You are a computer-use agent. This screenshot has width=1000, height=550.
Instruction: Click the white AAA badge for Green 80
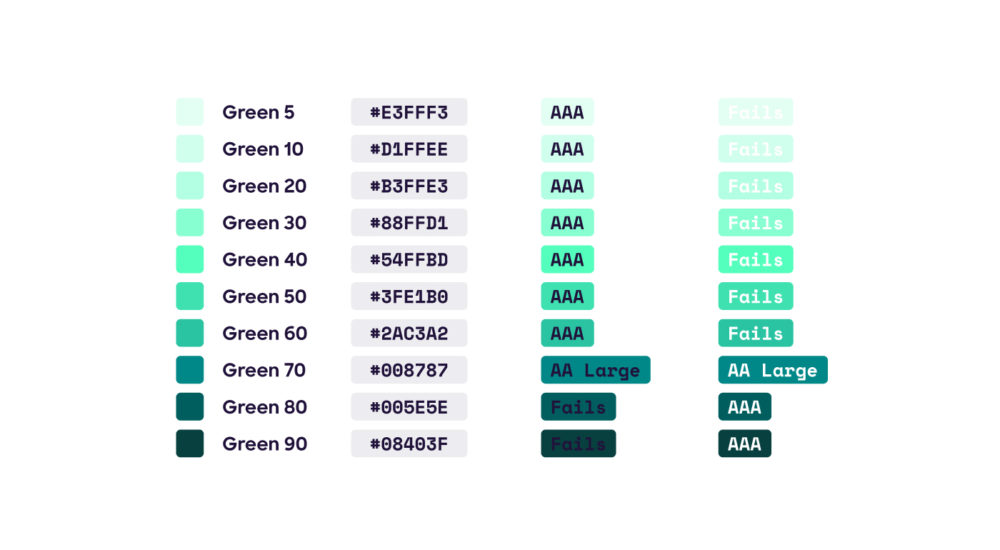click(744, 406)
